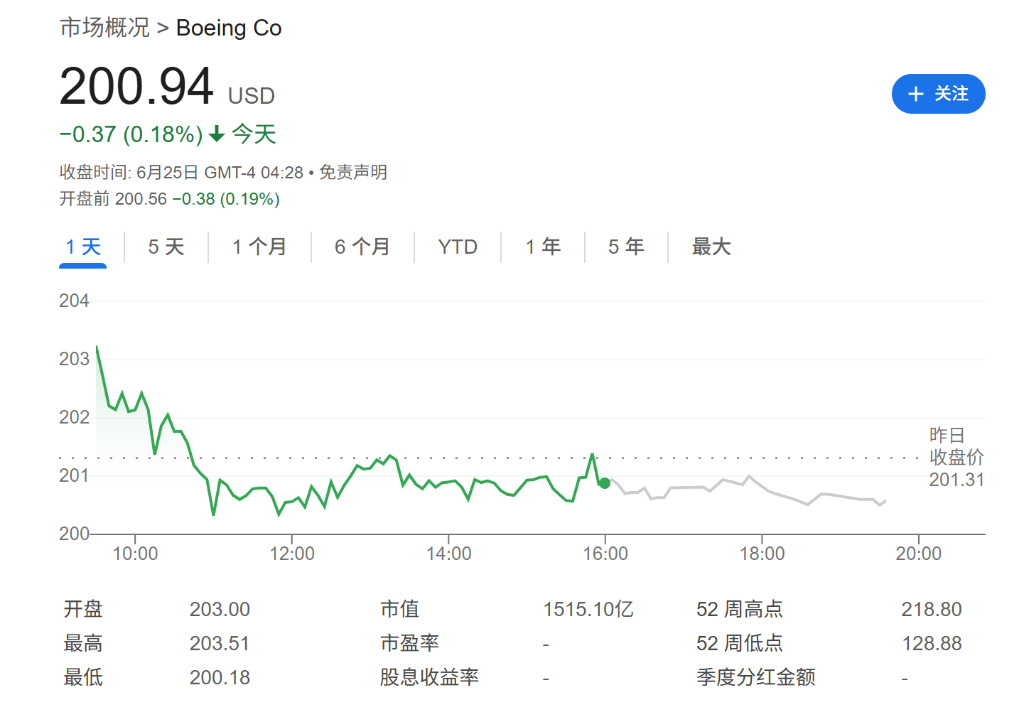Open the YTD performance view
Image resolution: width=1024 pixels, height=709 pixels.
[457, 246]
